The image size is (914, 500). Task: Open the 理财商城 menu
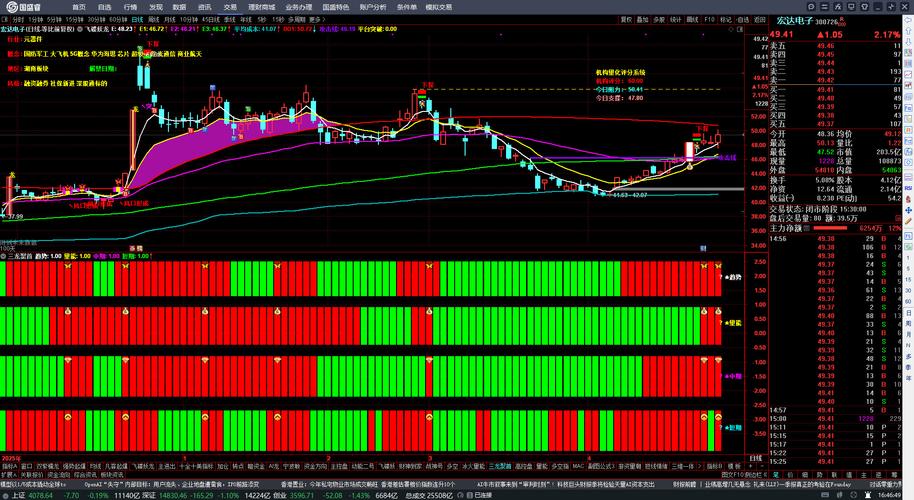(x=261, y=7)
